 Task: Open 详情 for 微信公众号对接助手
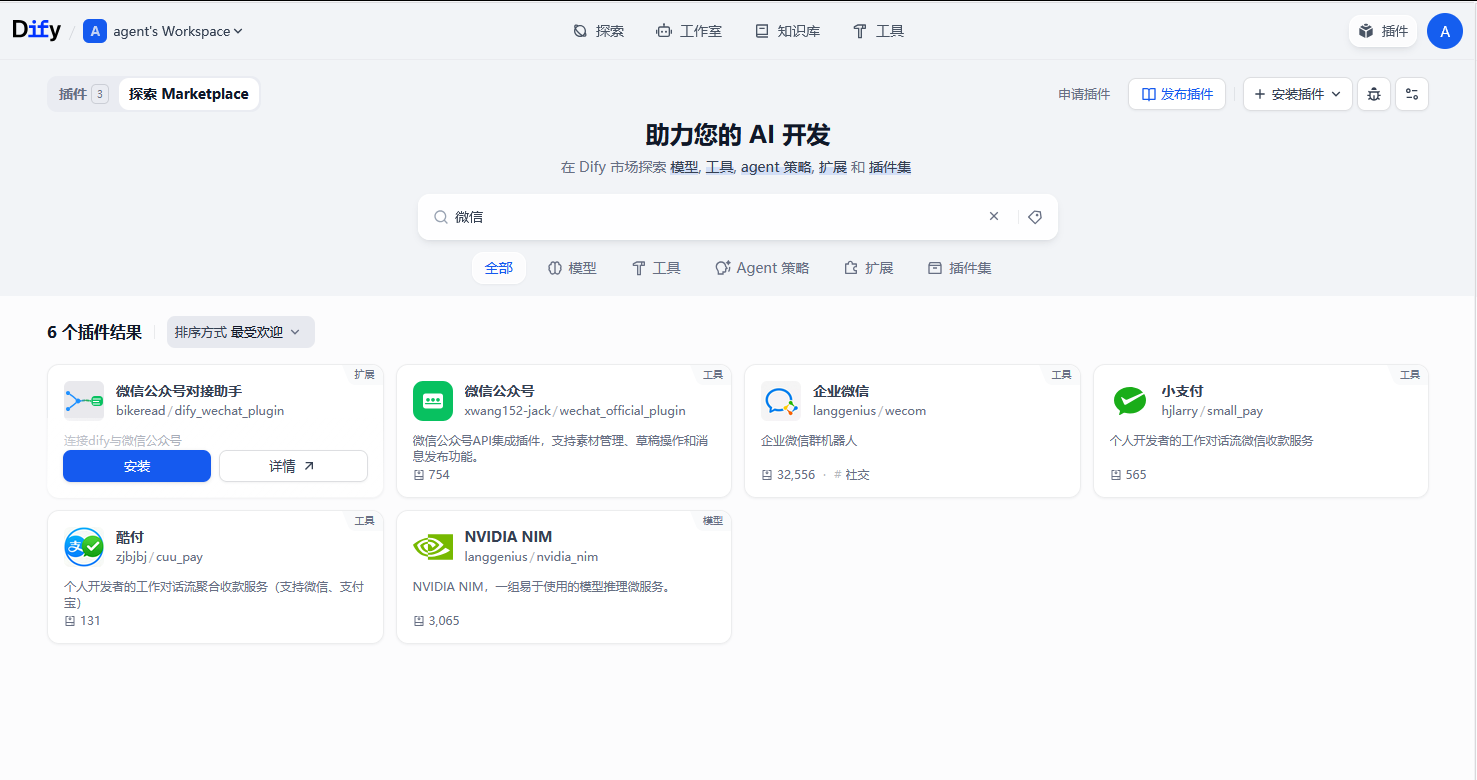(293, 466)
